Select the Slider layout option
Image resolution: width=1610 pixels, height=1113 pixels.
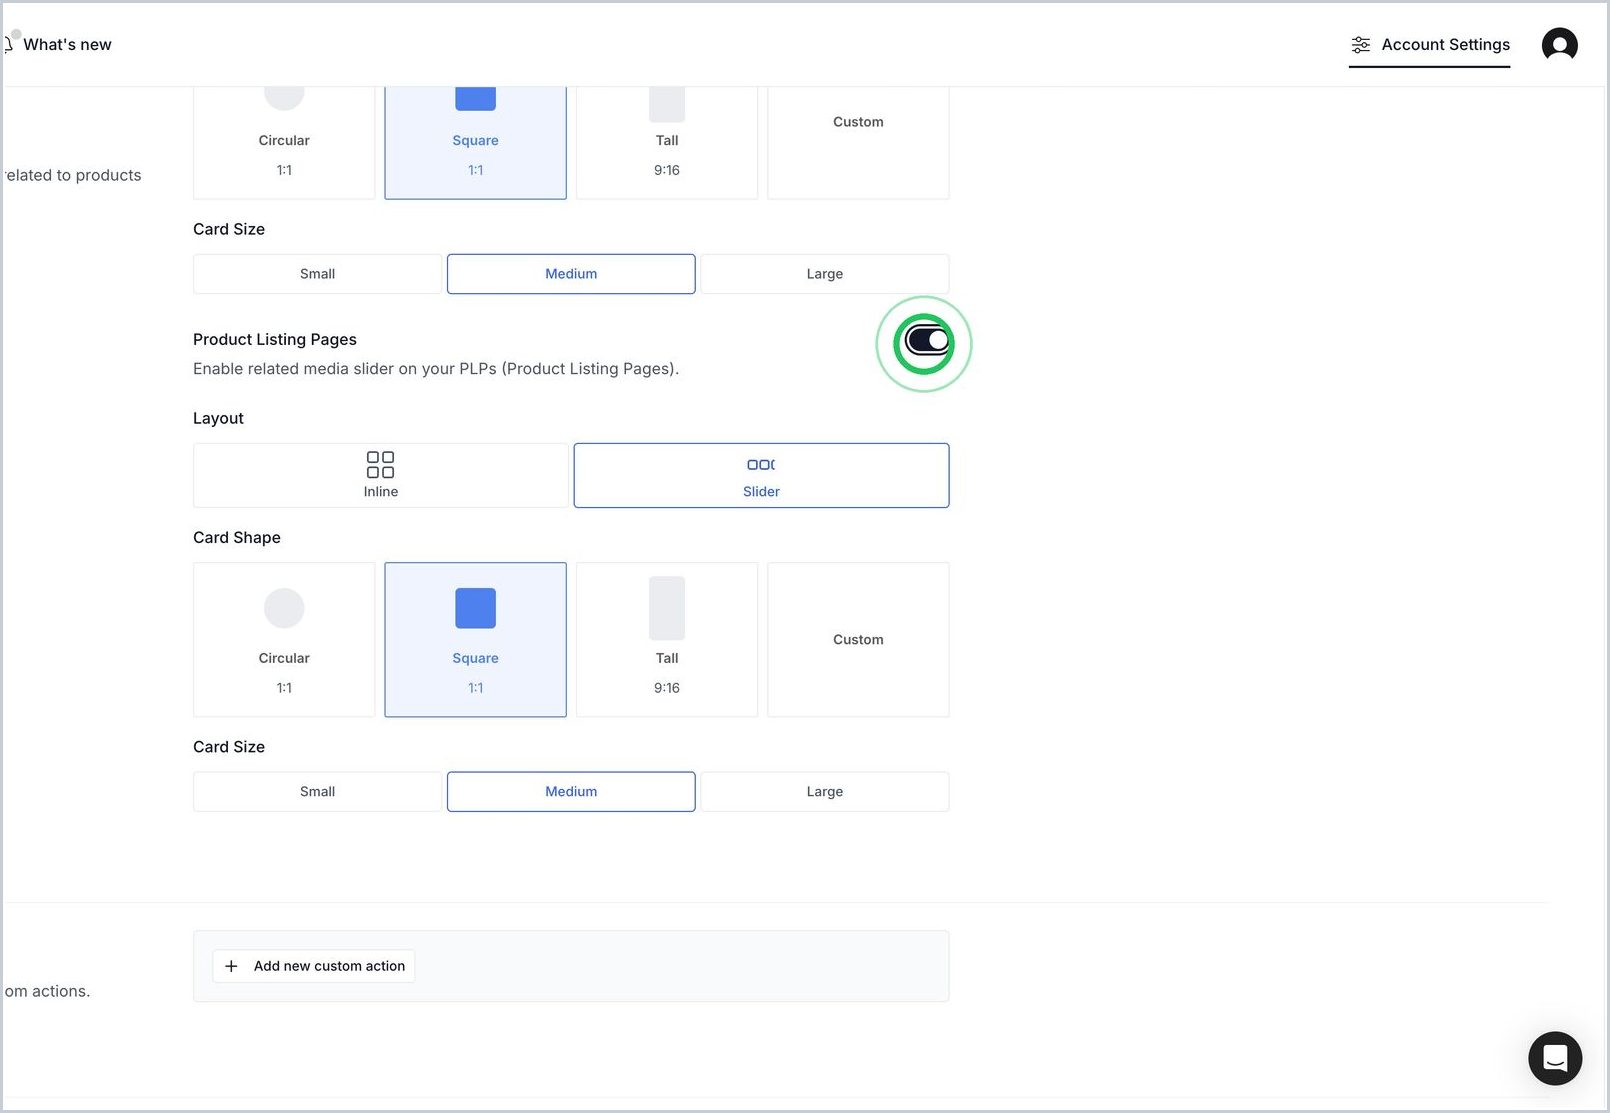[x=761, y=475]
